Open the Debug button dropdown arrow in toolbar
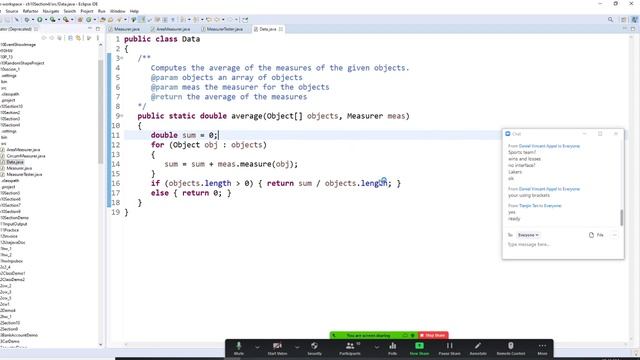Viewport: 640px width, 360px height. (32, 20)
